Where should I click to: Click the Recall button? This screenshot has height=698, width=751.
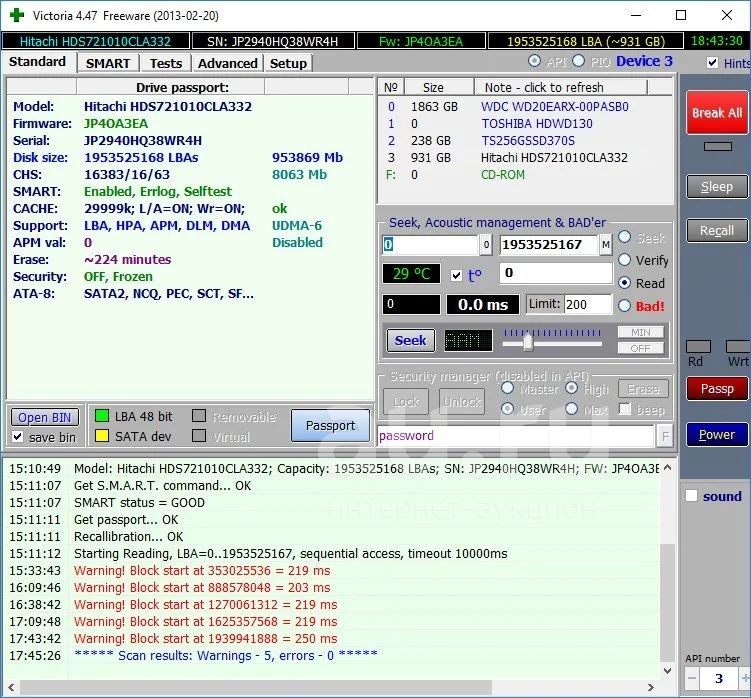coord(716,230)
